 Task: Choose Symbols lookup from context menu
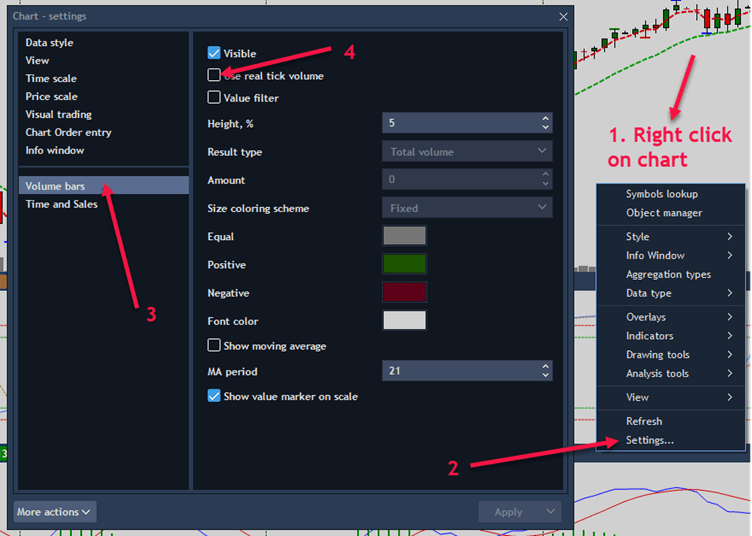661,194
